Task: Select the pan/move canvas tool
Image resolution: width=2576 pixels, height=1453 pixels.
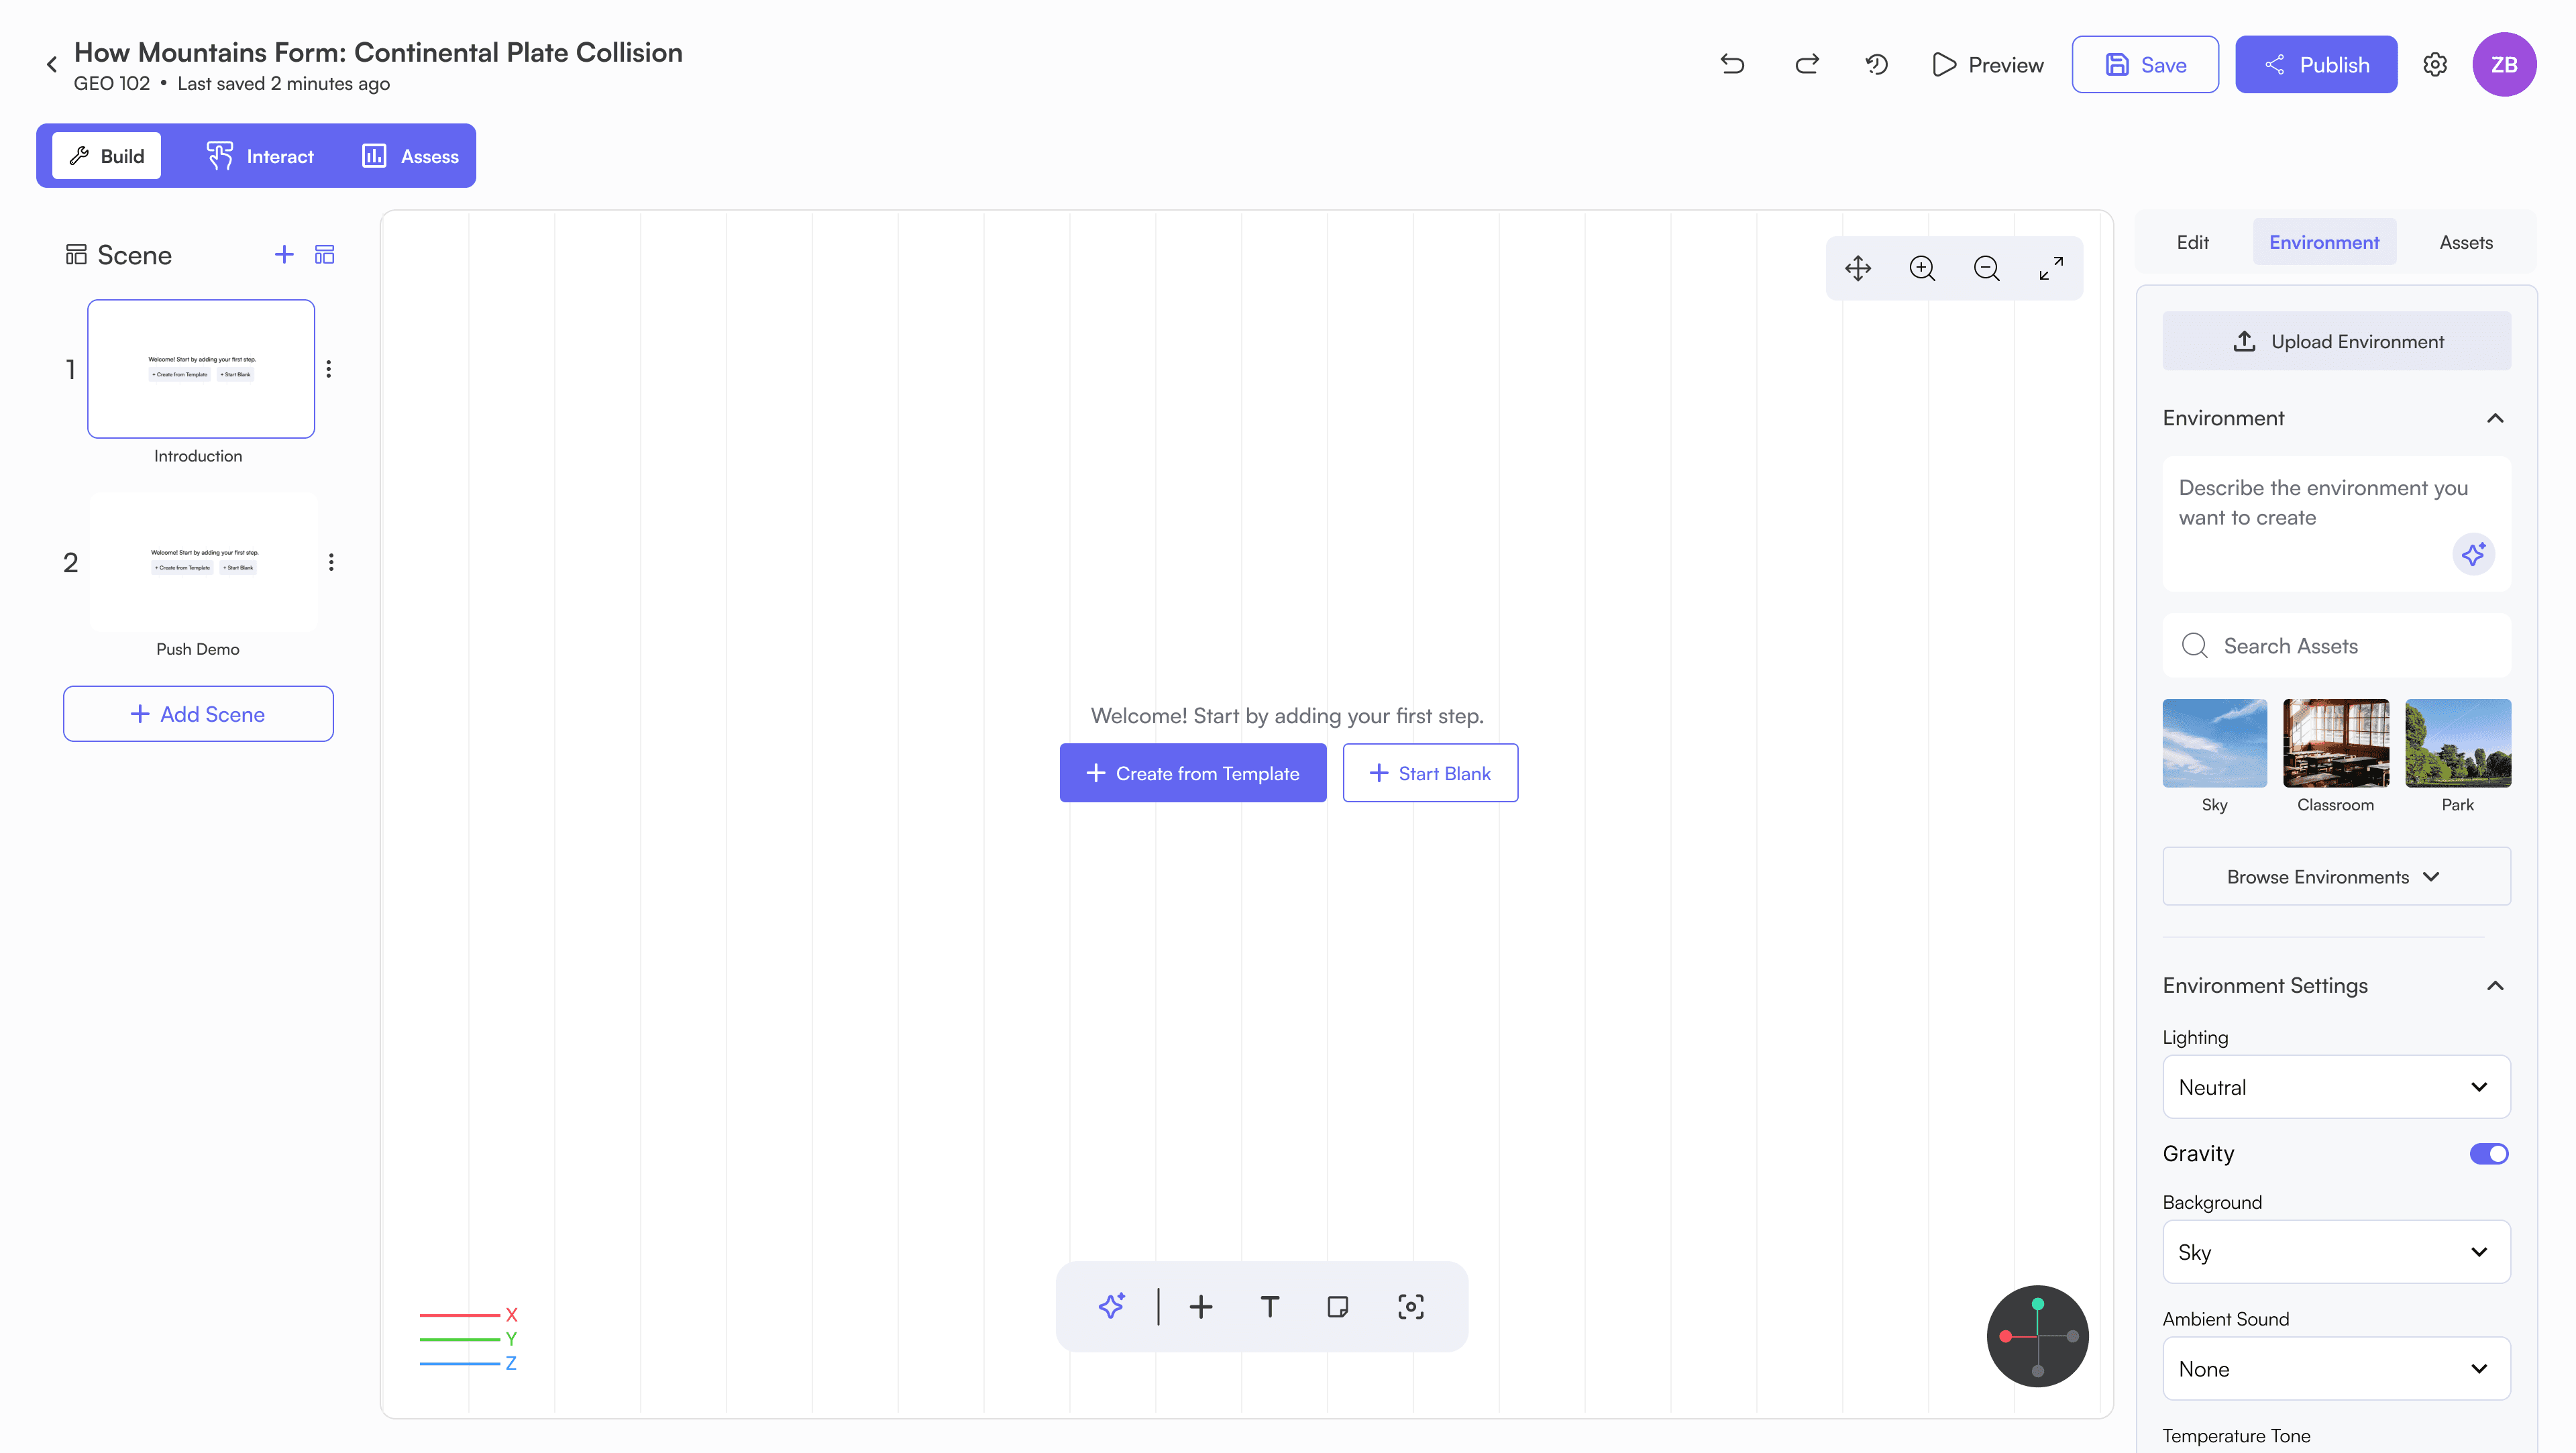Action: tap(1858, 268)
